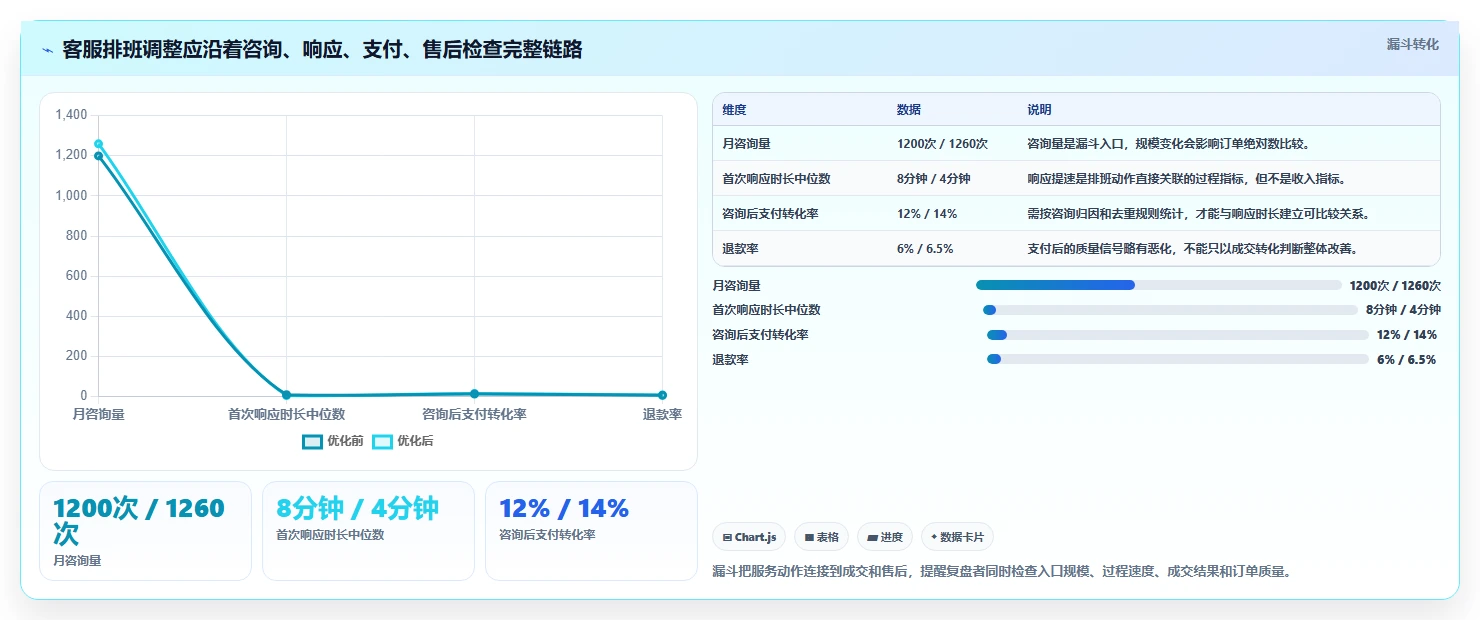Toggle the 优化前 legend series
Image resolution: width=1480 pixels, height=620 pixels.
pos(333,441)
